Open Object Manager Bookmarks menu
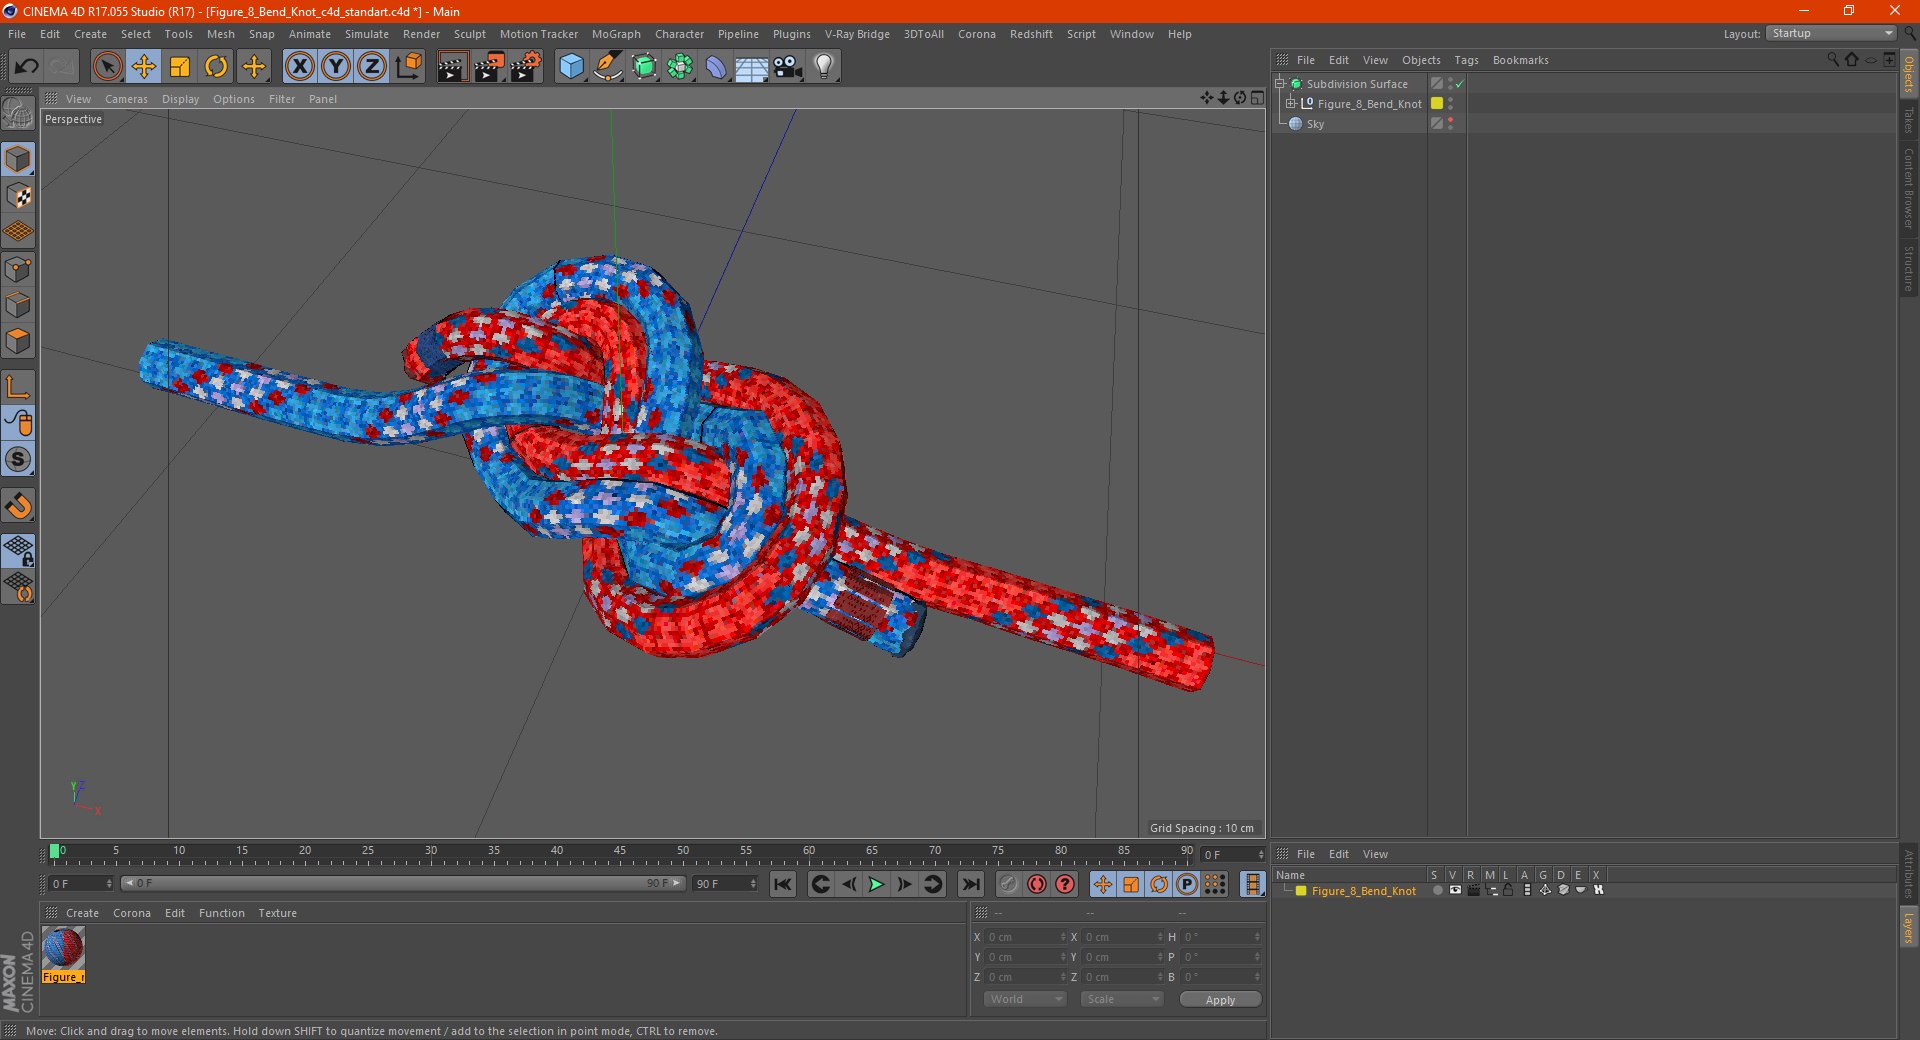1920x1040 pixels. [x=1520, y=60]
